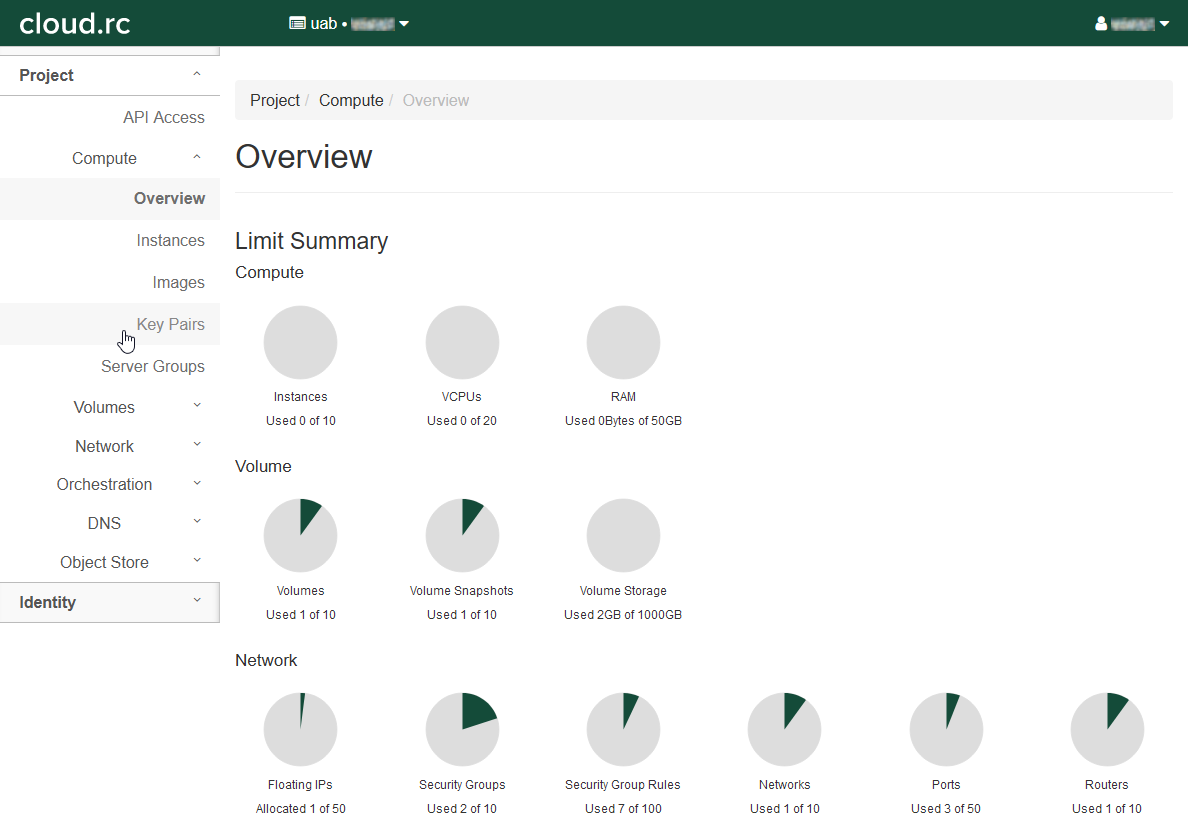The width and height of the screenshot is (1188, 826).
Task: Select Key Pairs in sidebar
Action: (170, 325)
